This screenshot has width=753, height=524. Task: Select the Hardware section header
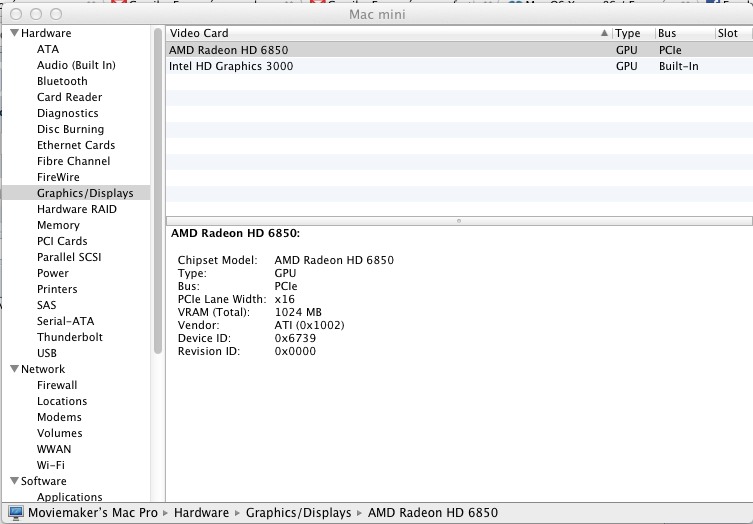(46, 33)
